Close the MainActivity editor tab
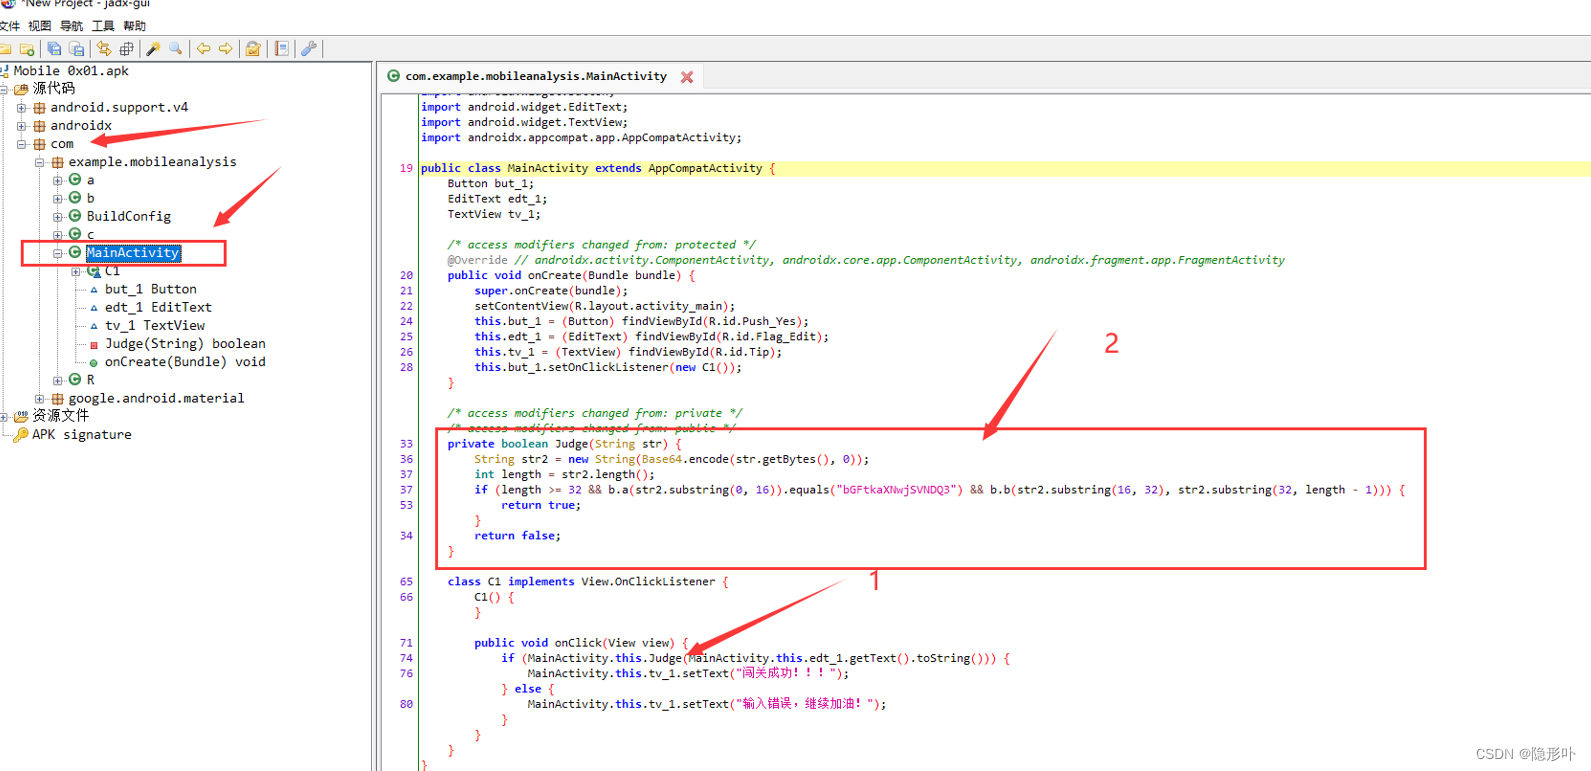 tap(687, 77)
